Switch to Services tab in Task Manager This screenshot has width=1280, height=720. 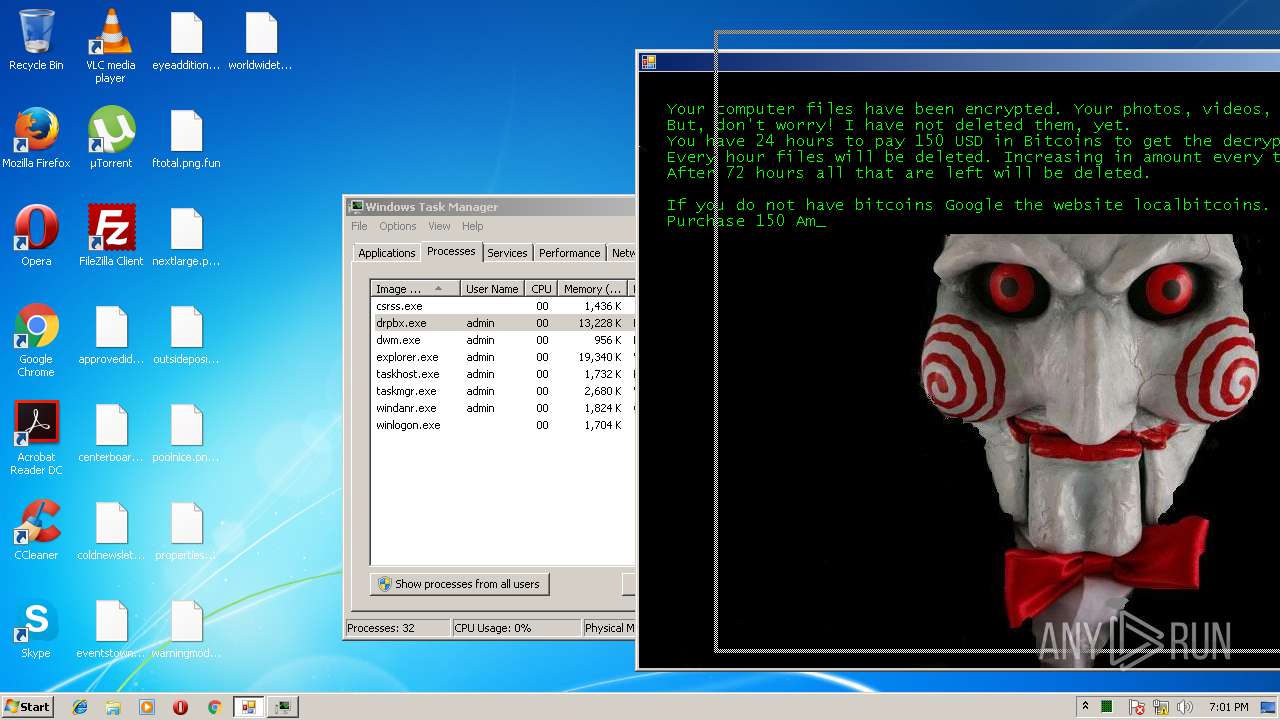point(507,253)
